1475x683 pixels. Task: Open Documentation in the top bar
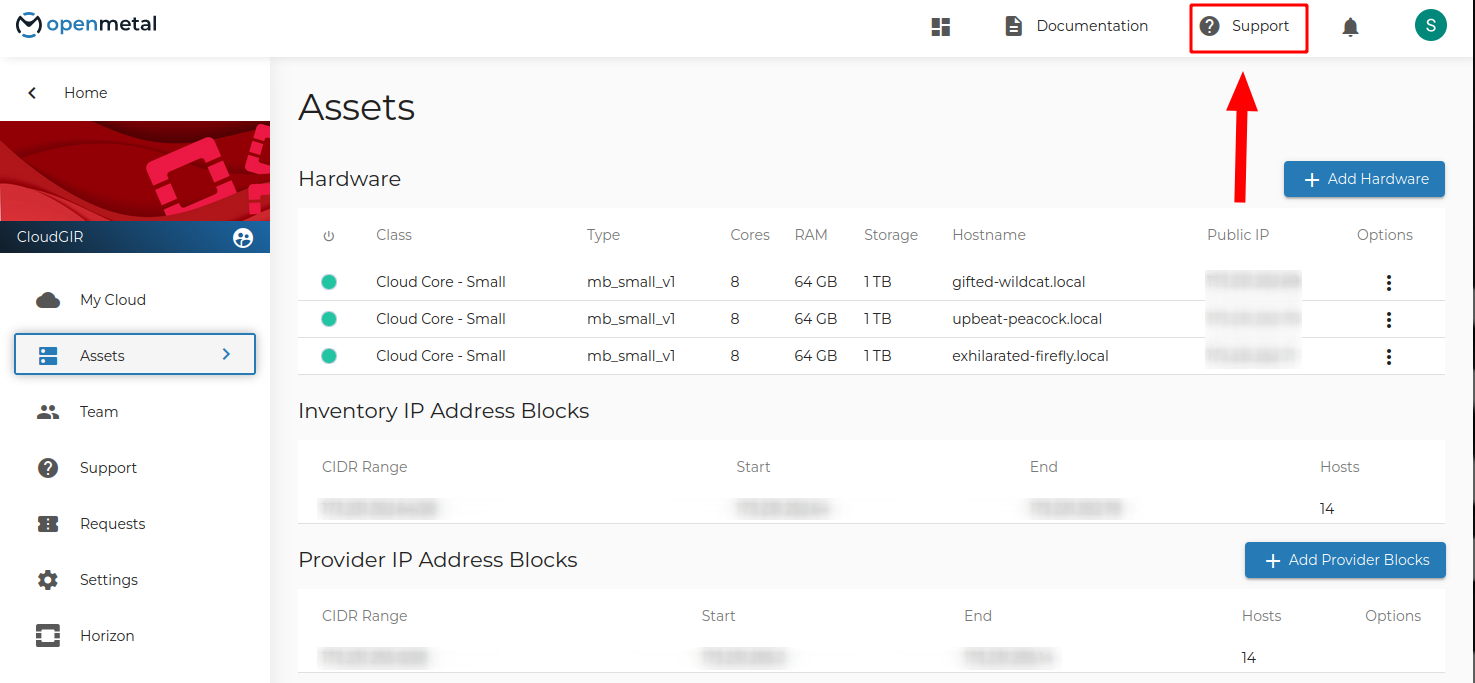click(x=1076, y=27)
